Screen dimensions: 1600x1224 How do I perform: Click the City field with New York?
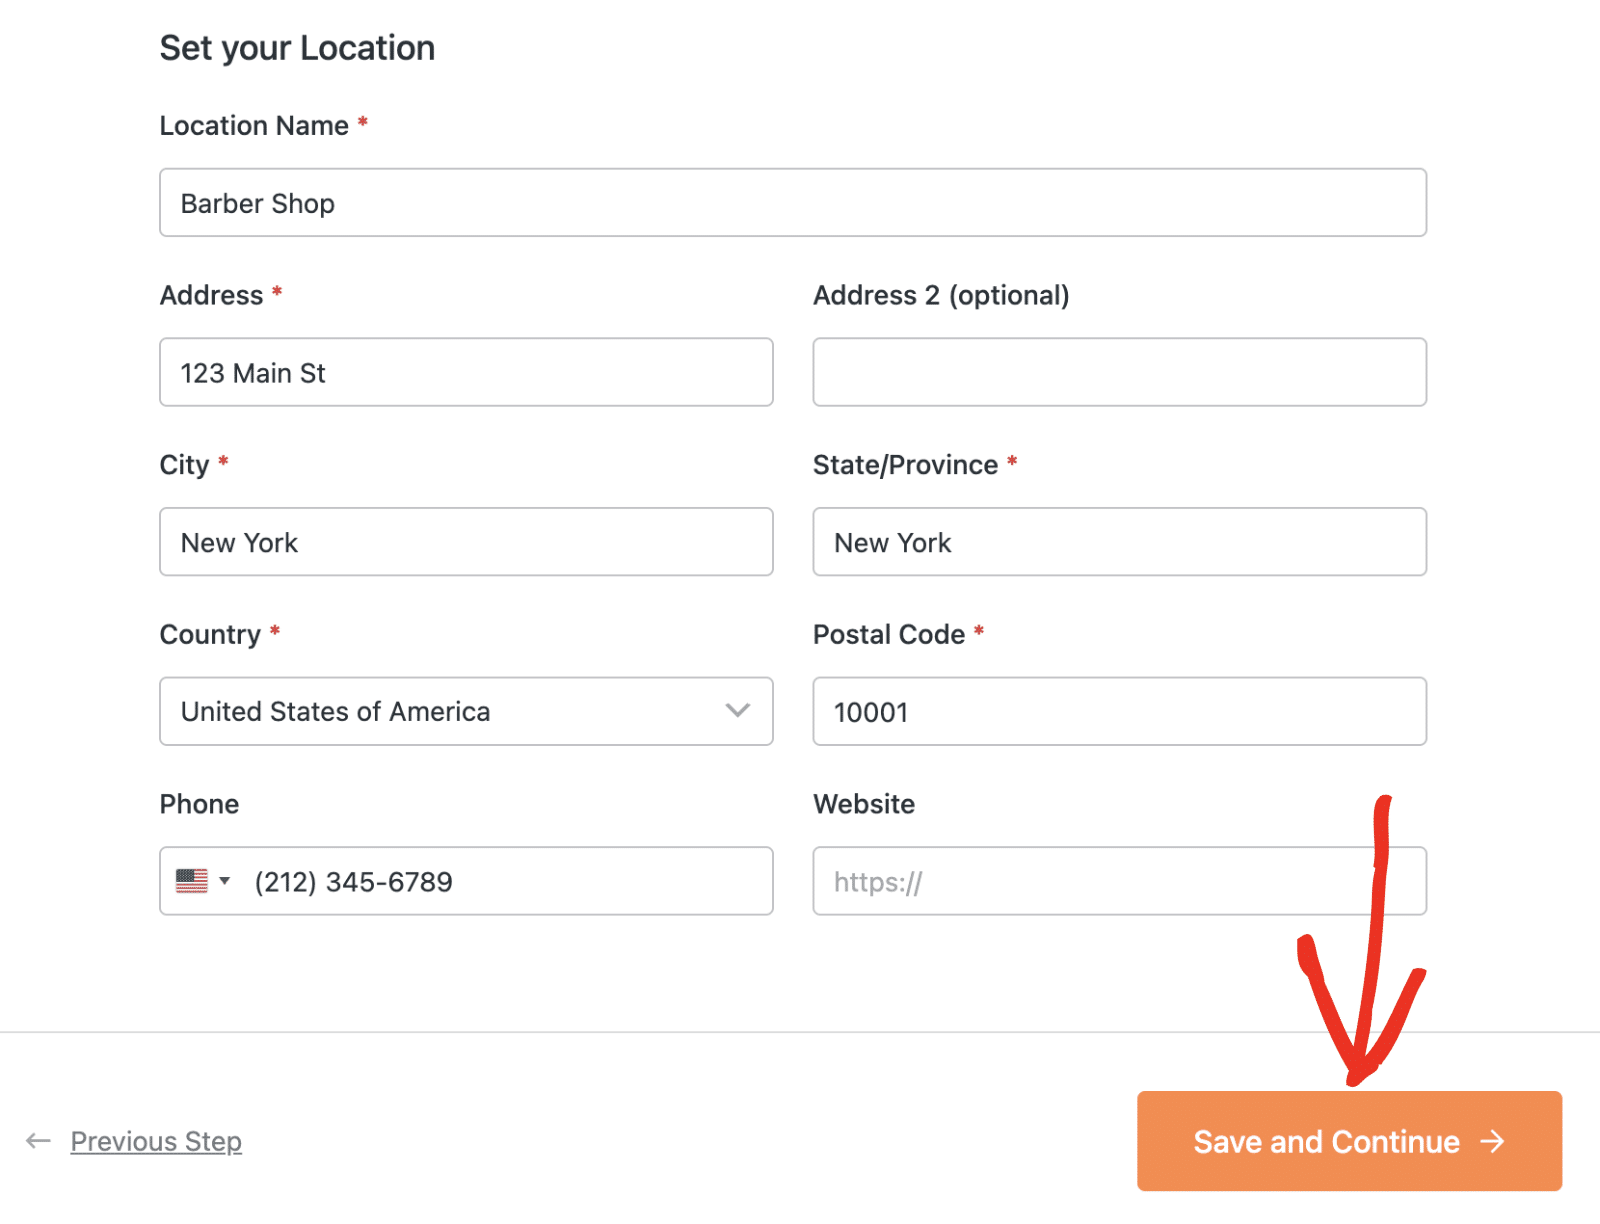[x=466, y=542]
